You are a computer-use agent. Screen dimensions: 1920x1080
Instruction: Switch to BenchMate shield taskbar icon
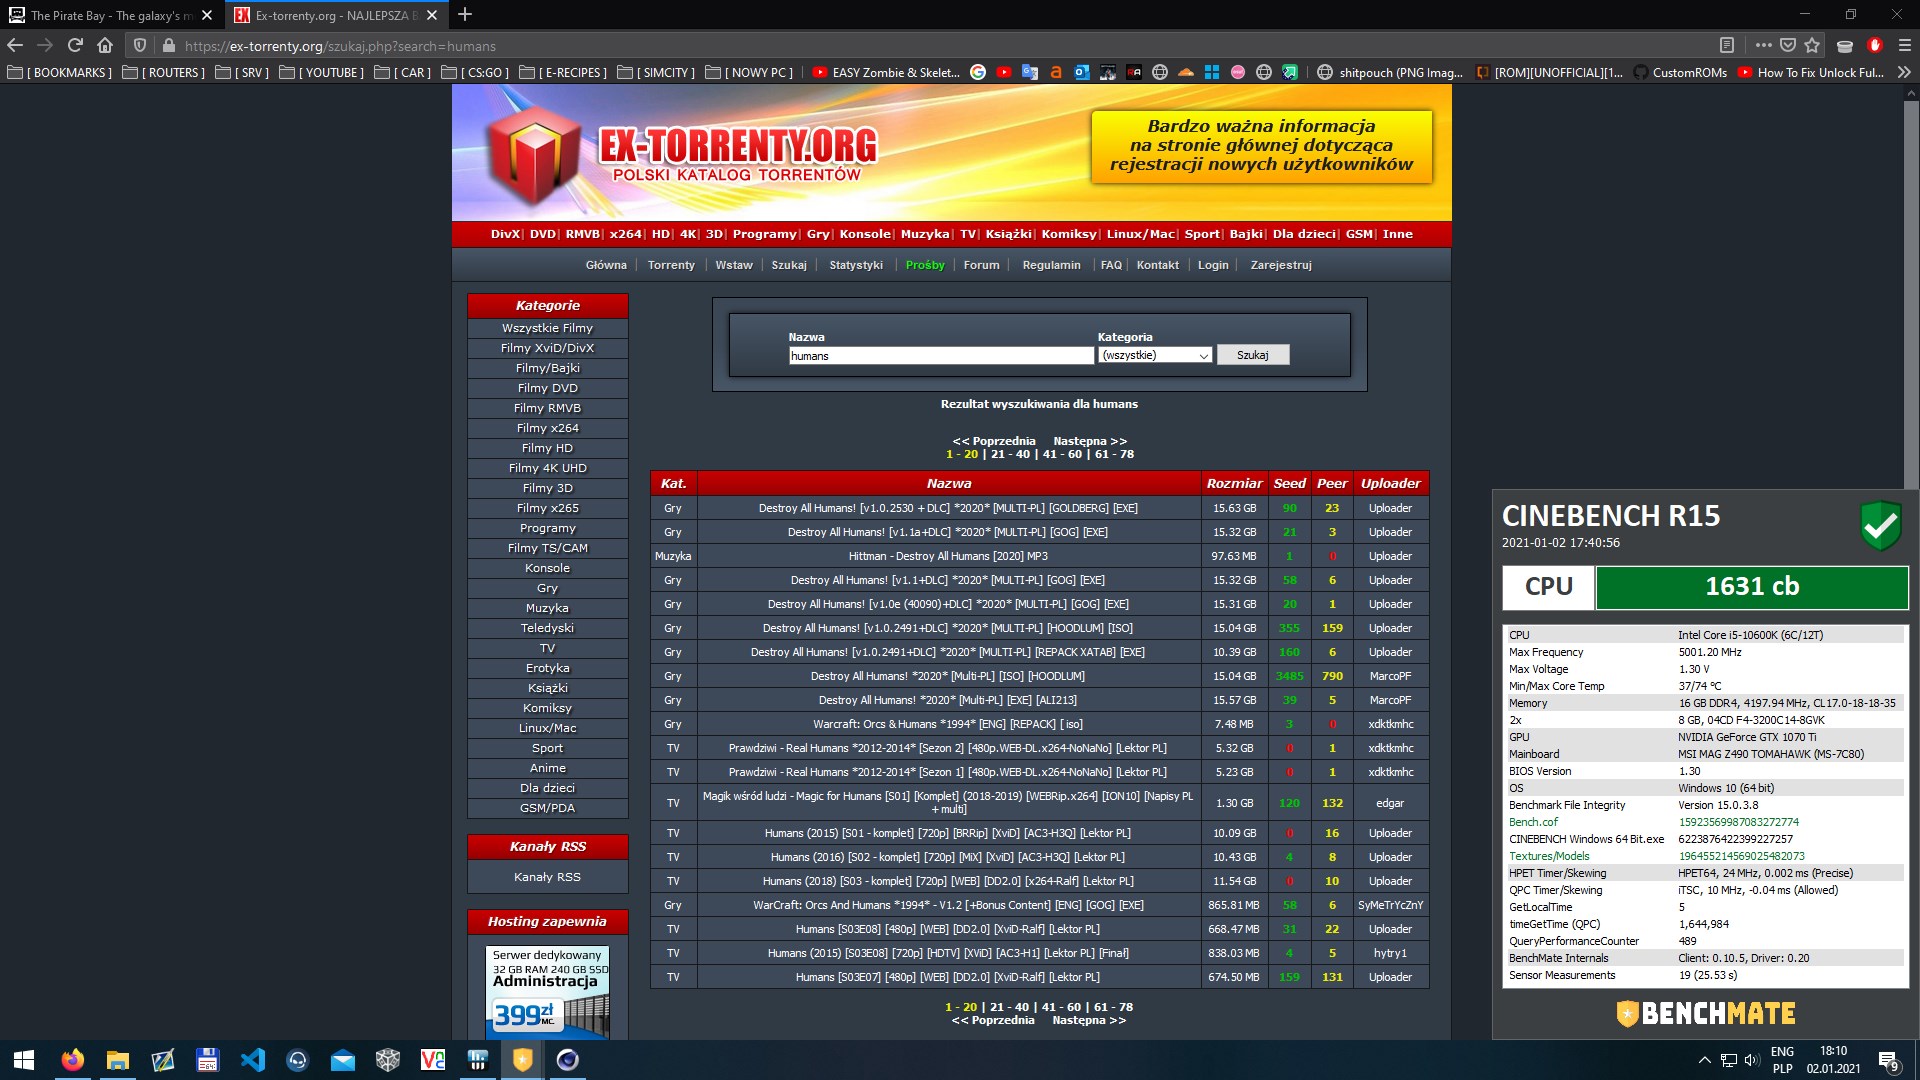tap(523, 1060)
